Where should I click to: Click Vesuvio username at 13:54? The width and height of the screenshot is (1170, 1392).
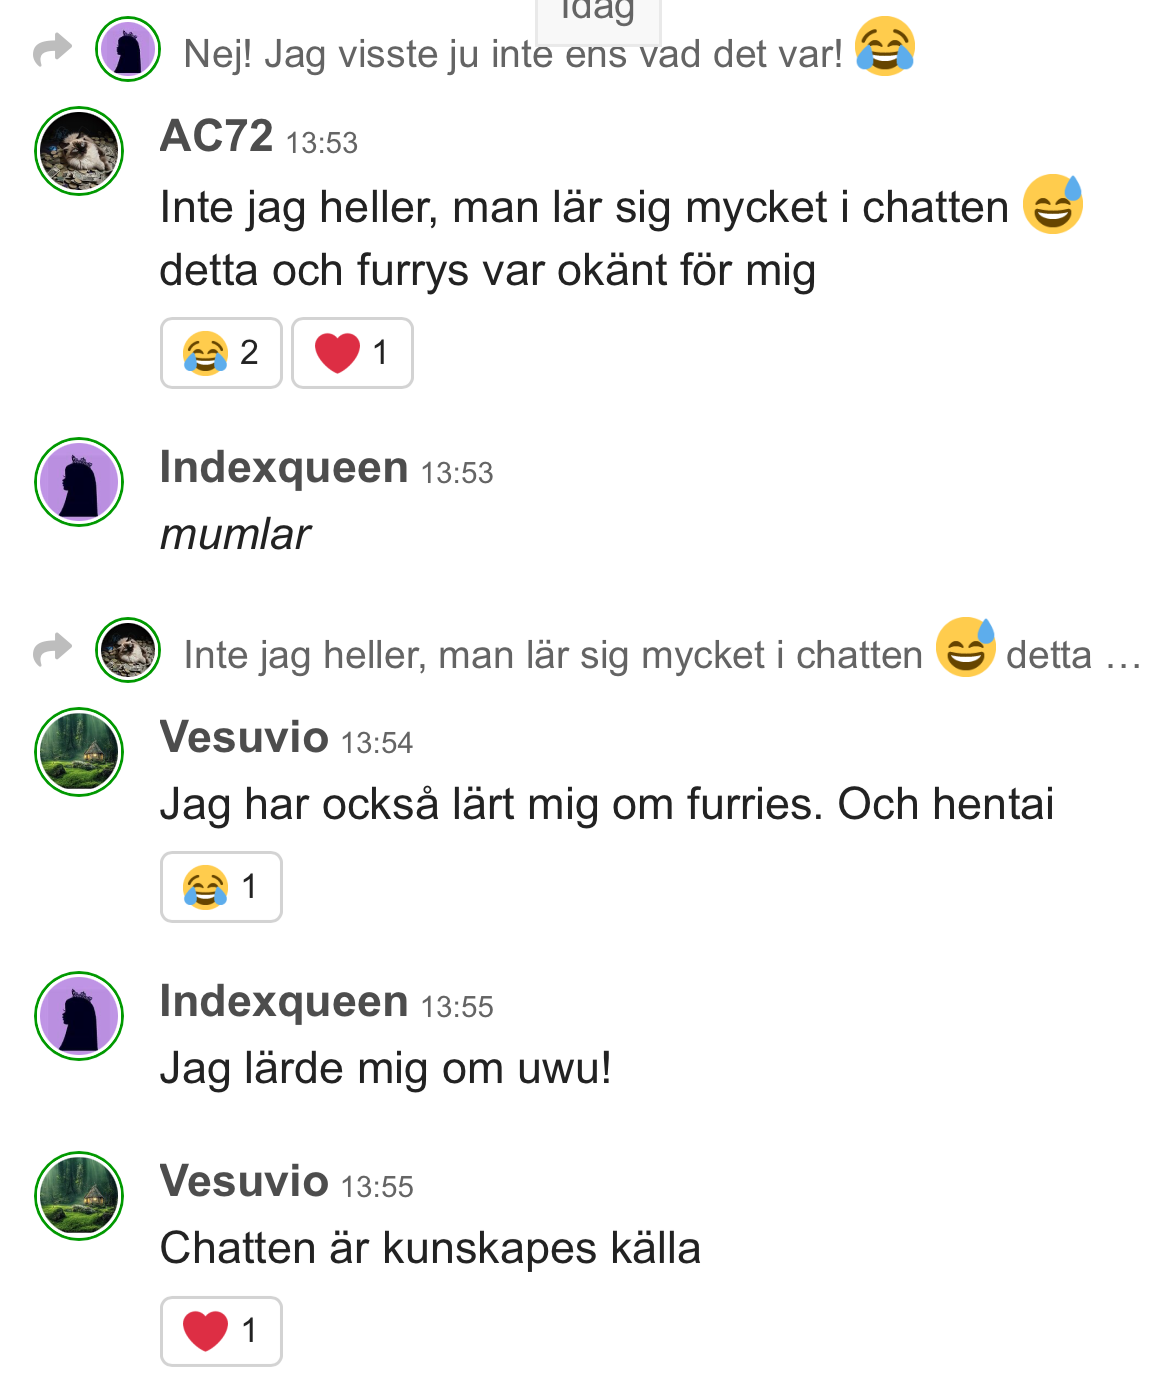(x=244, y=738)
